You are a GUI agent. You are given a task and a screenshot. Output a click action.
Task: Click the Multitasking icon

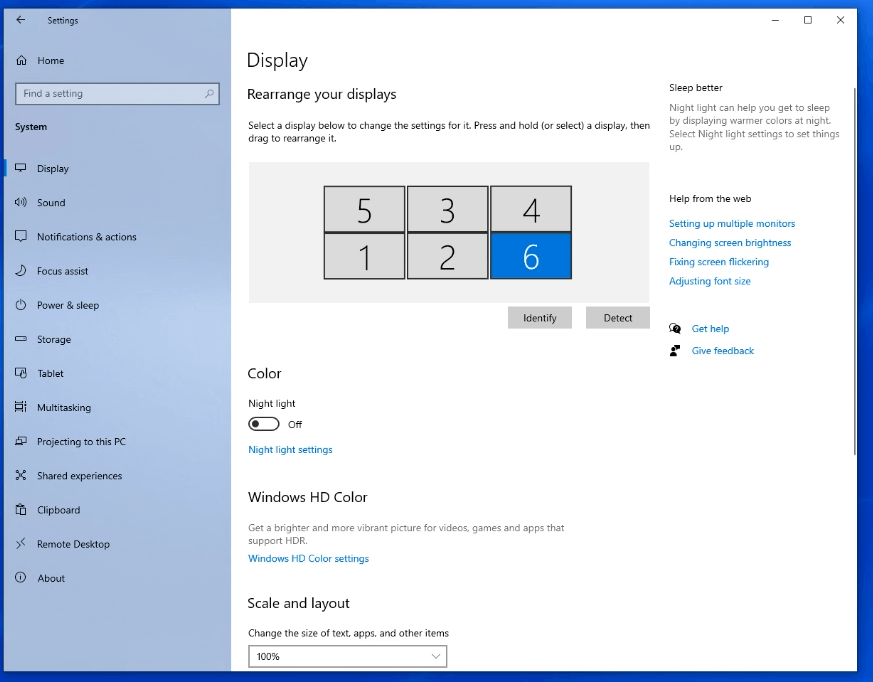coord(21,407)
